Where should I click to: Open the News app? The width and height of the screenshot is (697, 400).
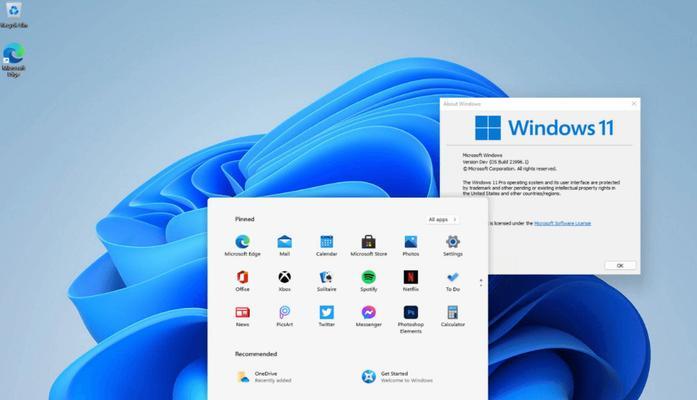coord(242,316)
